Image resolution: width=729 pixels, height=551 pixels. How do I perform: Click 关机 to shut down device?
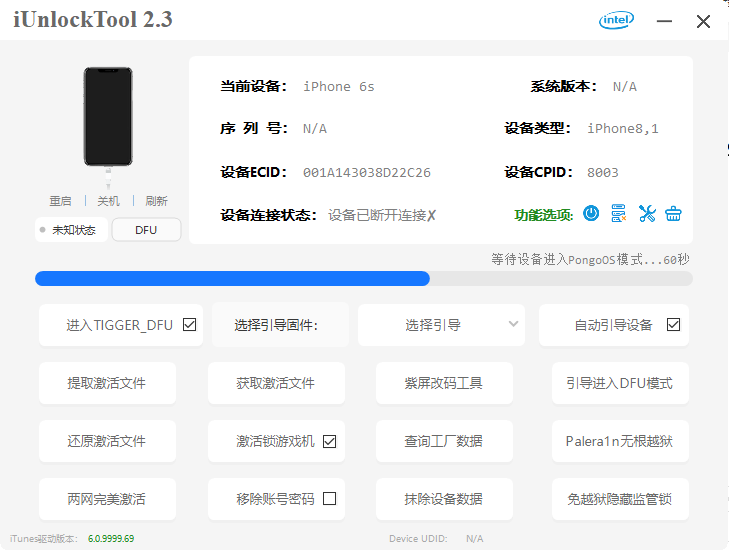108,201
